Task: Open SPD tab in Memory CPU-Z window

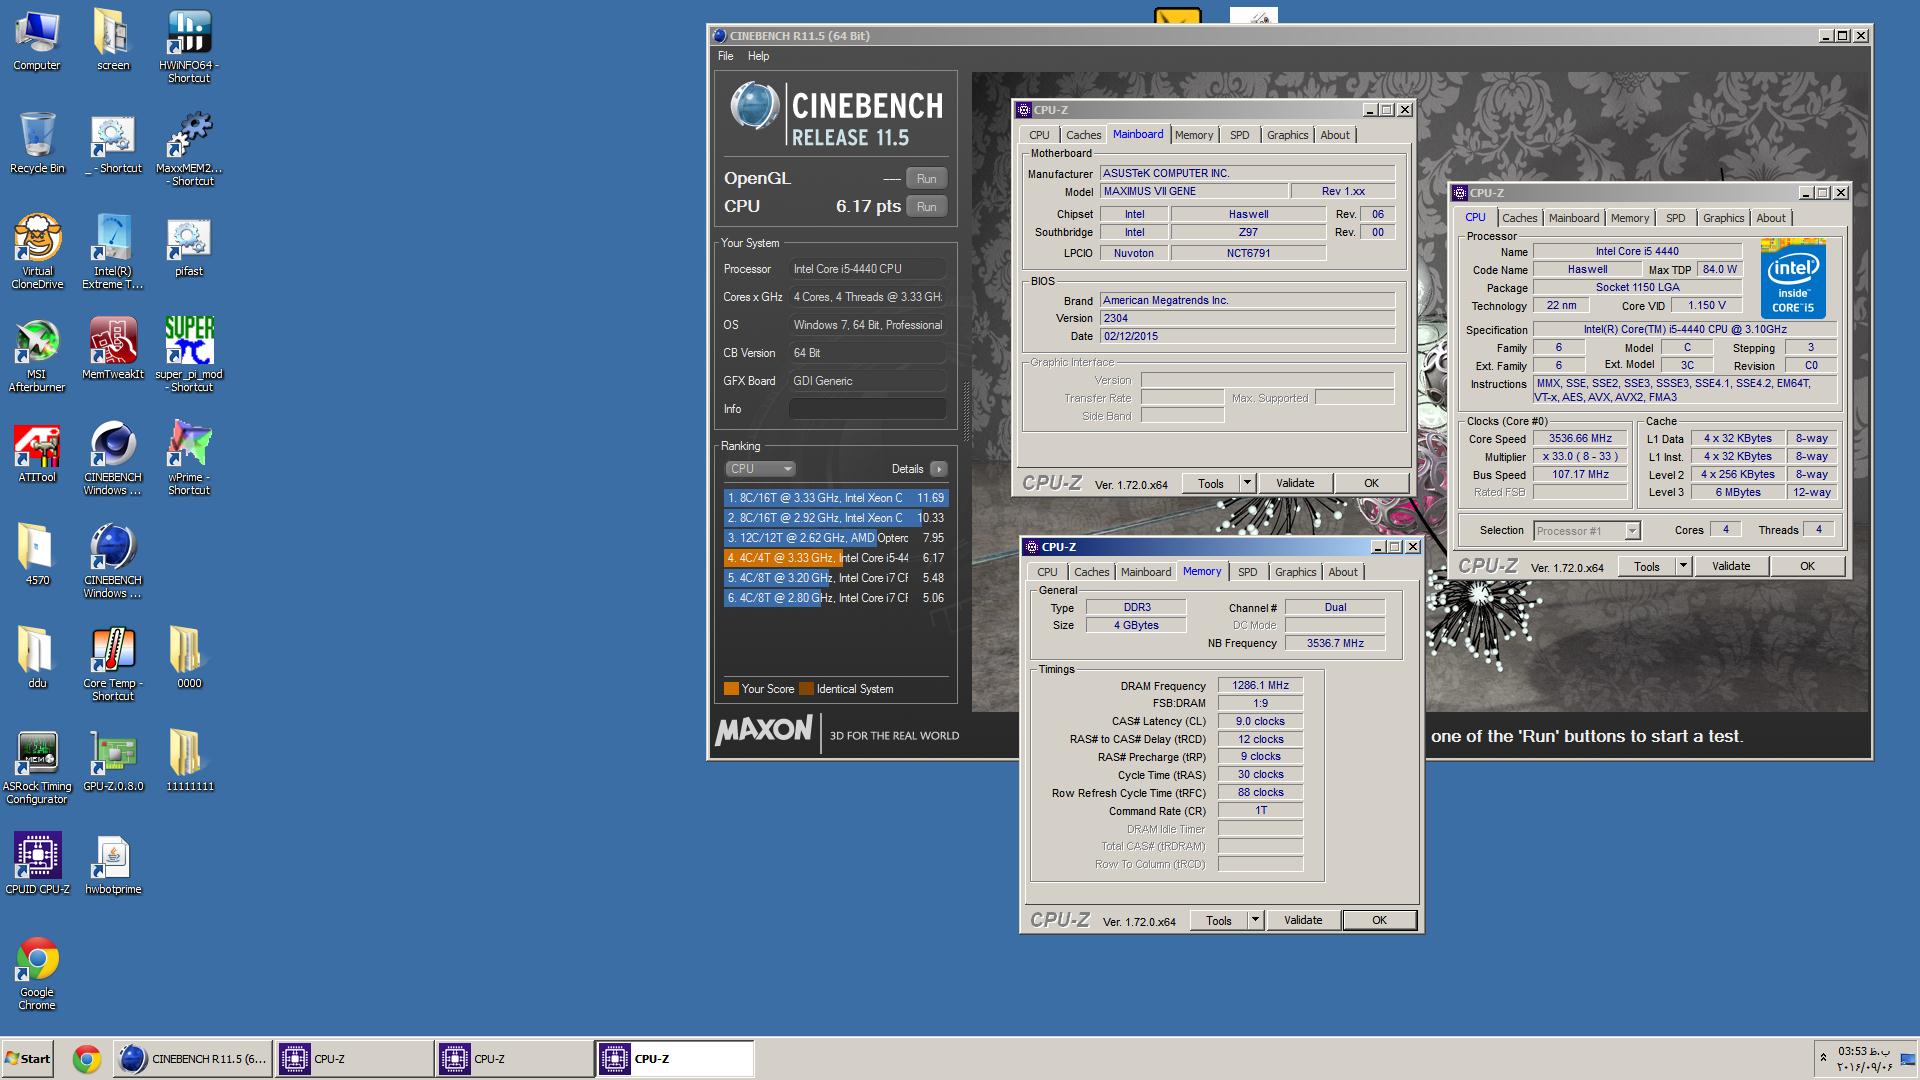Action: [x=1247, y=572]
